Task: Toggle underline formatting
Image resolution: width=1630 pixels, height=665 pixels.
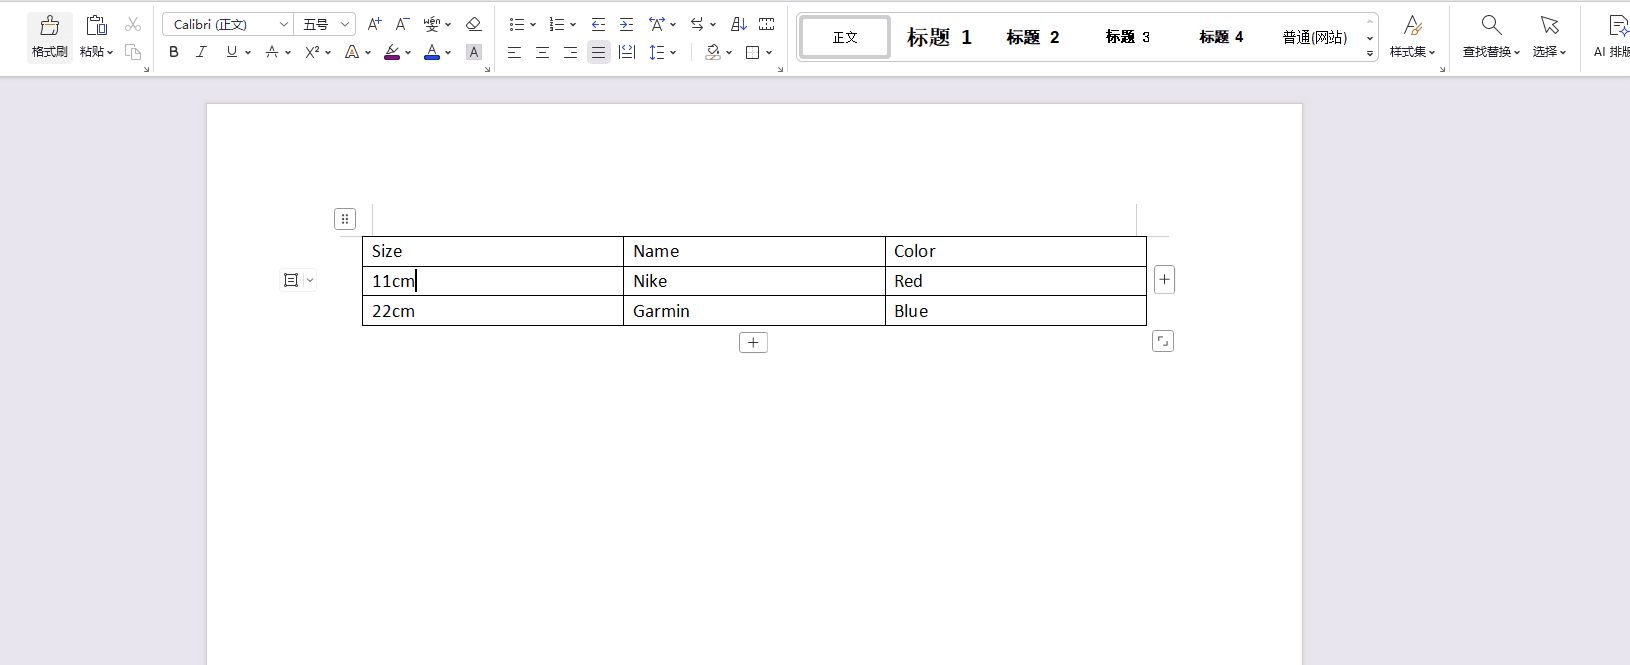Action: click(232, 52)
